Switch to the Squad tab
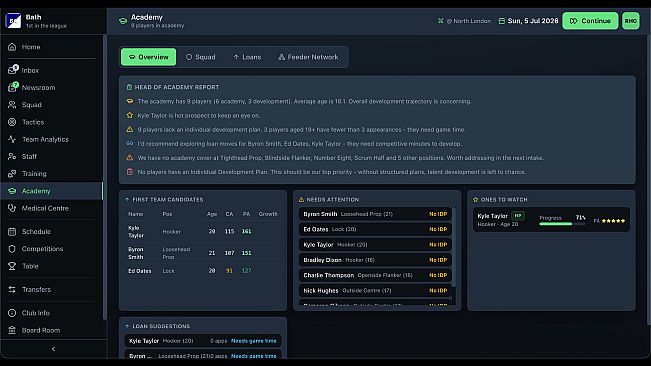The width and height of the screenshot is (651, 366). click(x=201, y=57)
